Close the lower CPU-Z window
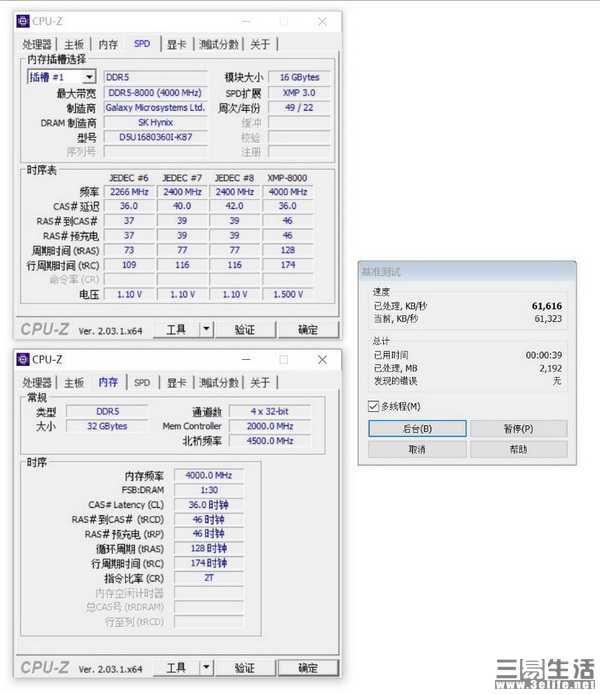This screenshot has height=694, width=600. [x=323, y=359]
